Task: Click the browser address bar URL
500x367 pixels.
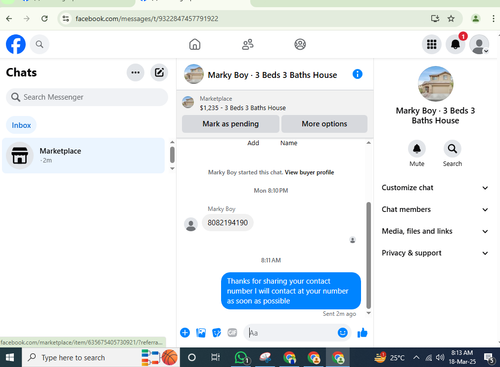Action: 147,19
